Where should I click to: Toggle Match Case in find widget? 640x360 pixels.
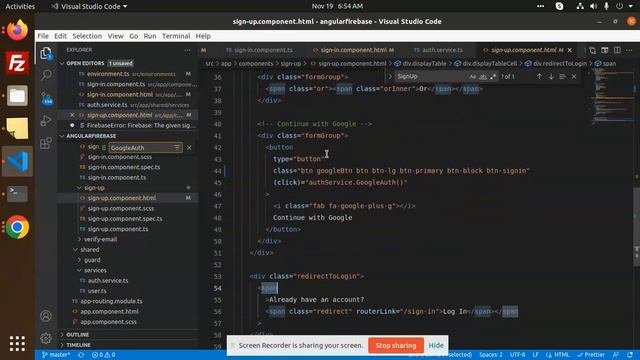[473, 77]
